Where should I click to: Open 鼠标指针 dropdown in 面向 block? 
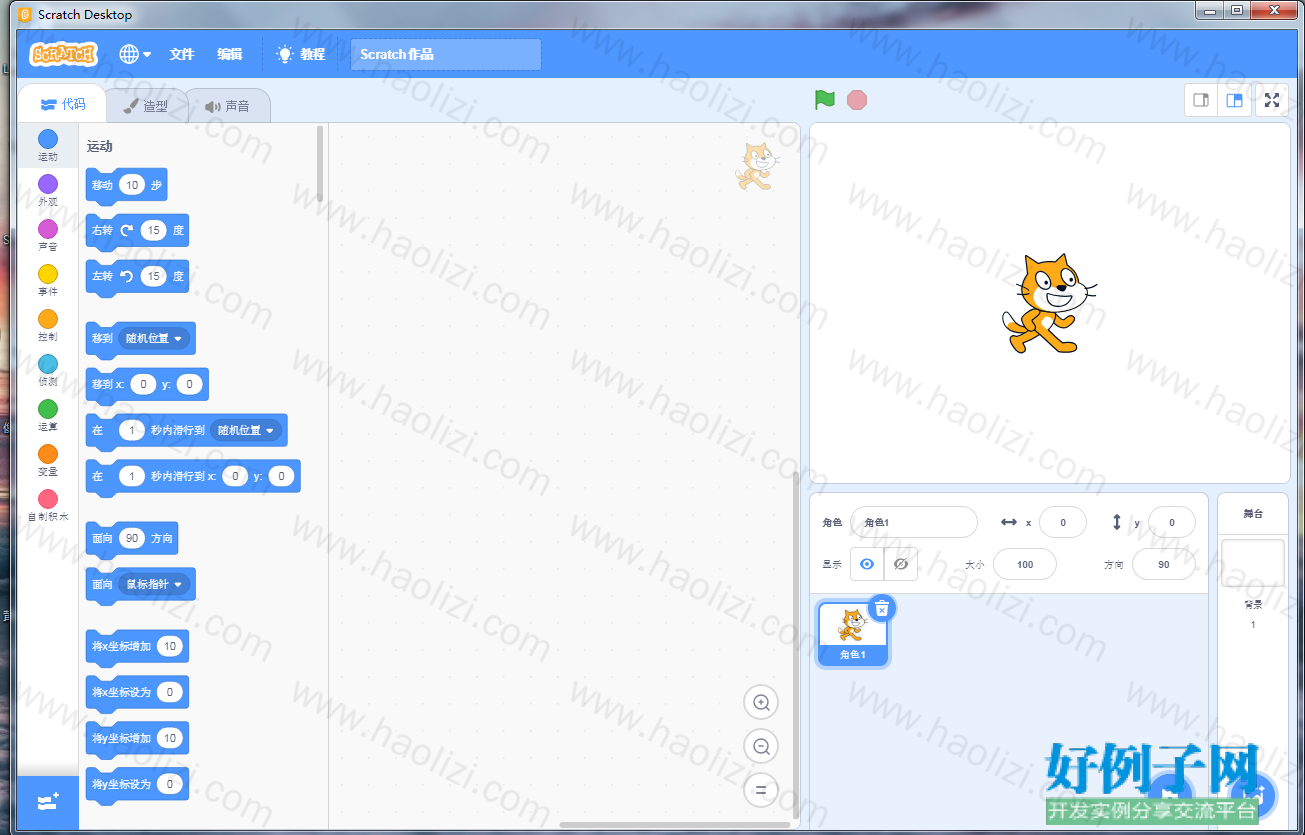pyautogui.click(x=153, y=584)
